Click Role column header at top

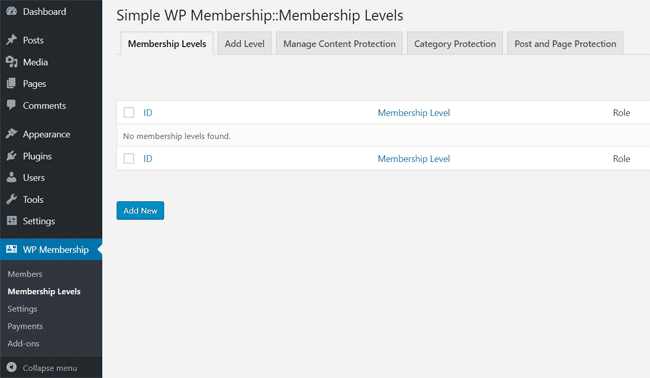(x=621, y=113)
